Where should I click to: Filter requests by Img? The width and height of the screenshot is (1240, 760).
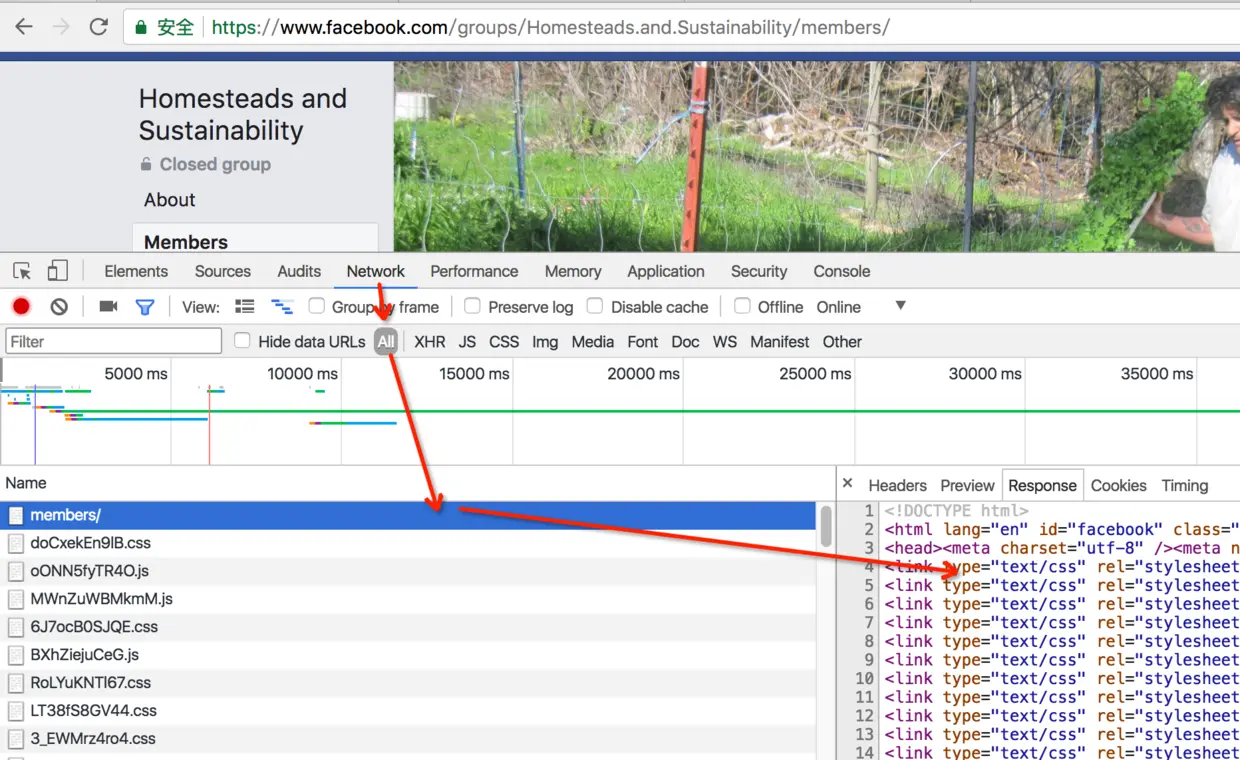545,341
